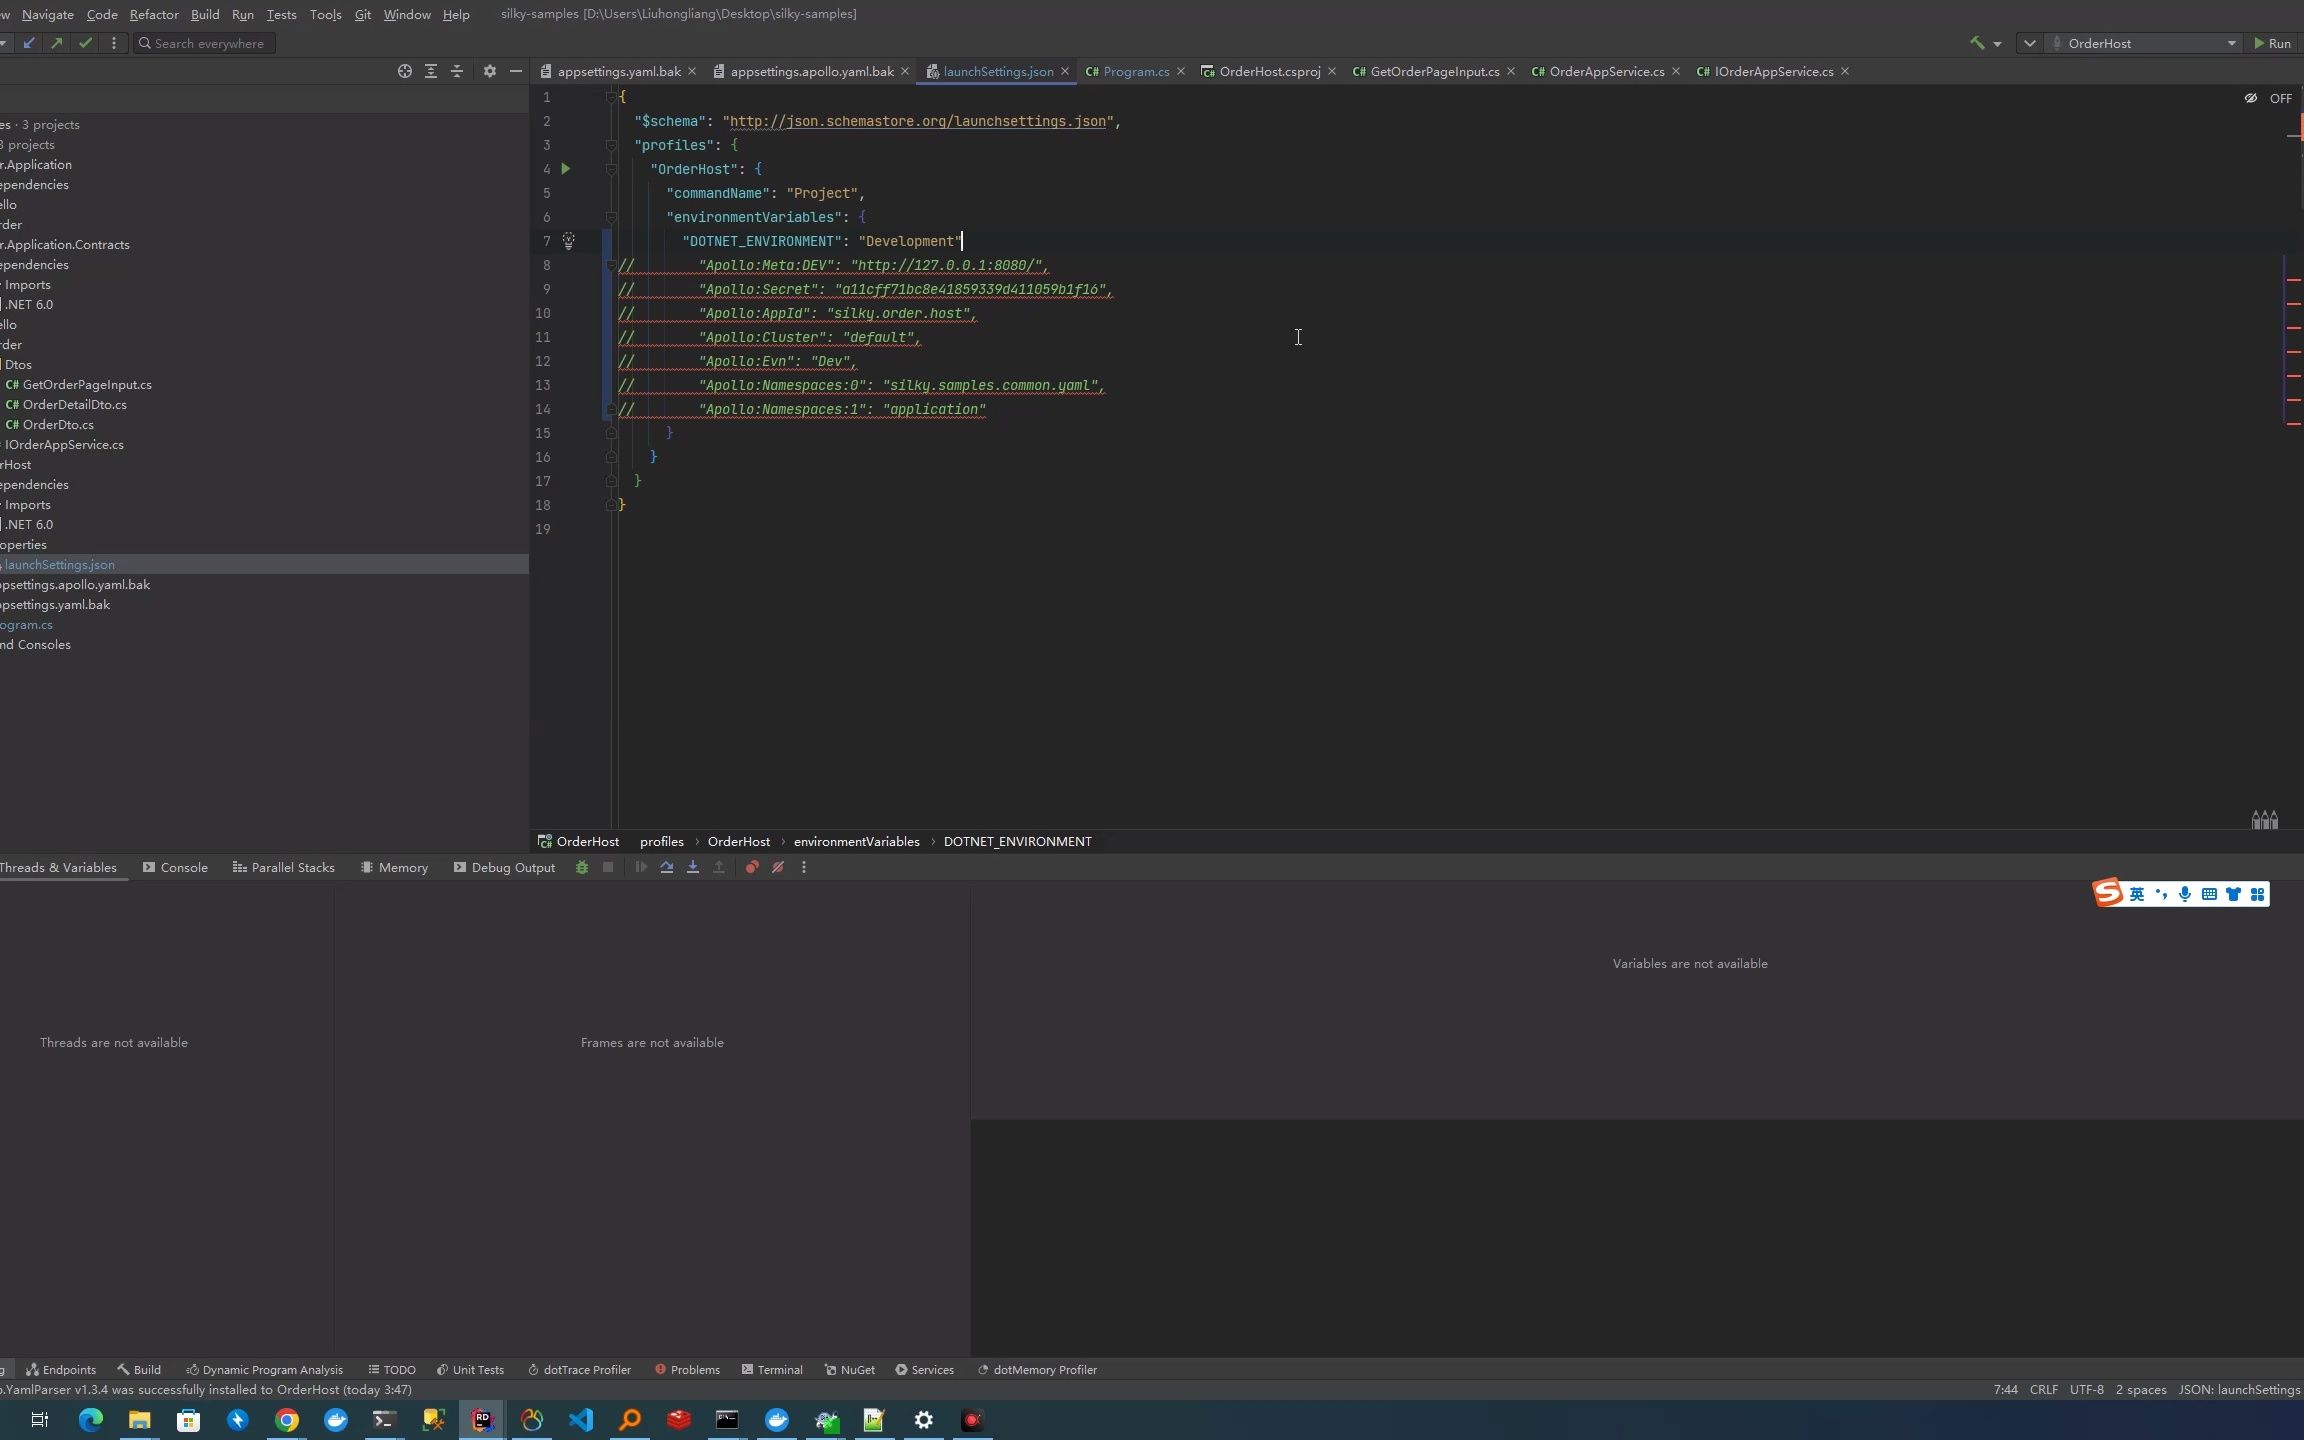Click the CRLF line separator in status bar

[x=2043, y=1390]
